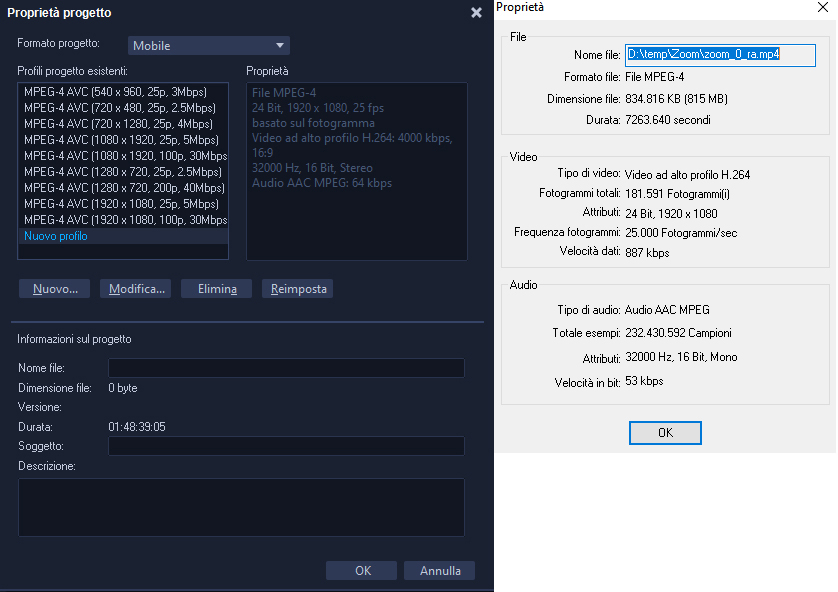Click the Reimposta button
Image resolution: width=838 pixels, height=592 pixels.
click(298, 289)
